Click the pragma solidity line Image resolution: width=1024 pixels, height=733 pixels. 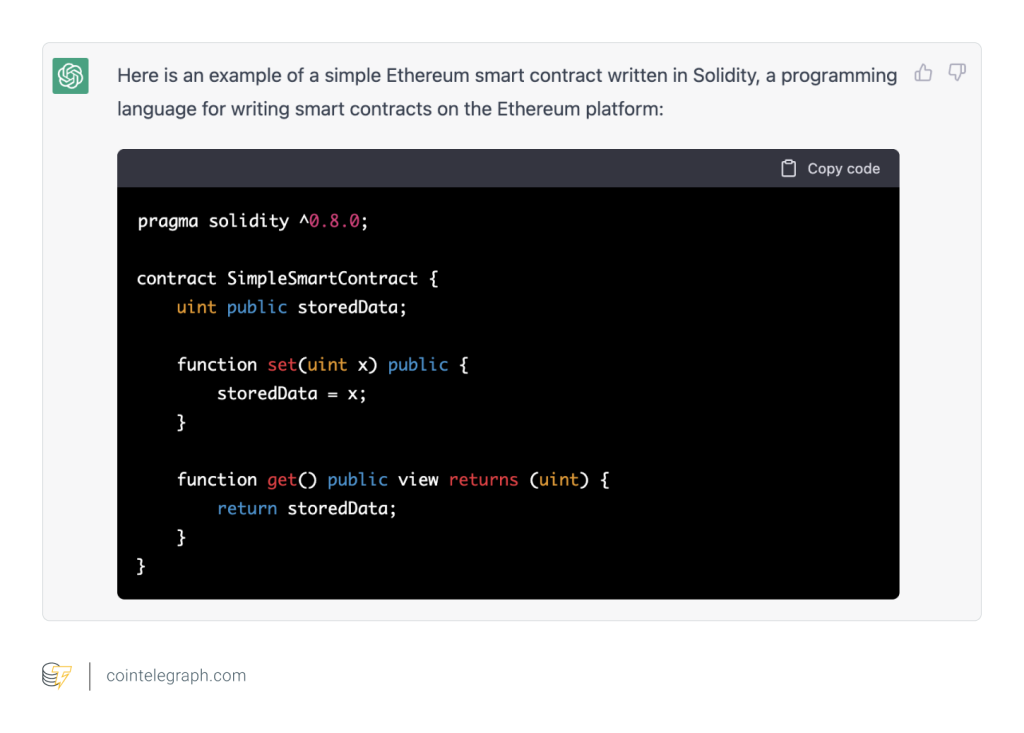252,221
